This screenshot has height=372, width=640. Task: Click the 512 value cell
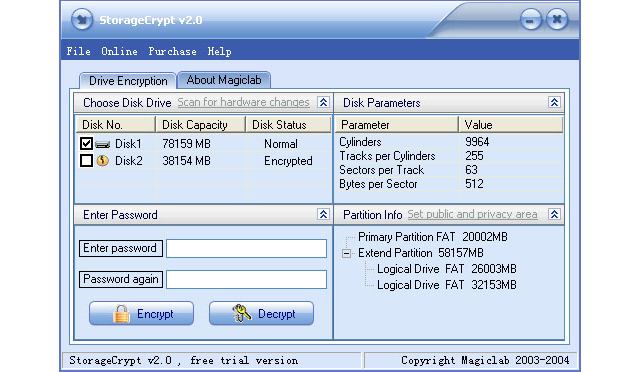474,184
